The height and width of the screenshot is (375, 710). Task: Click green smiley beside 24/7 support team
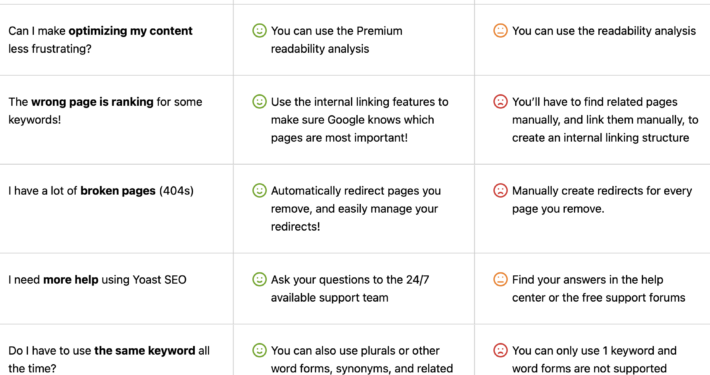[x=259, y=279]
